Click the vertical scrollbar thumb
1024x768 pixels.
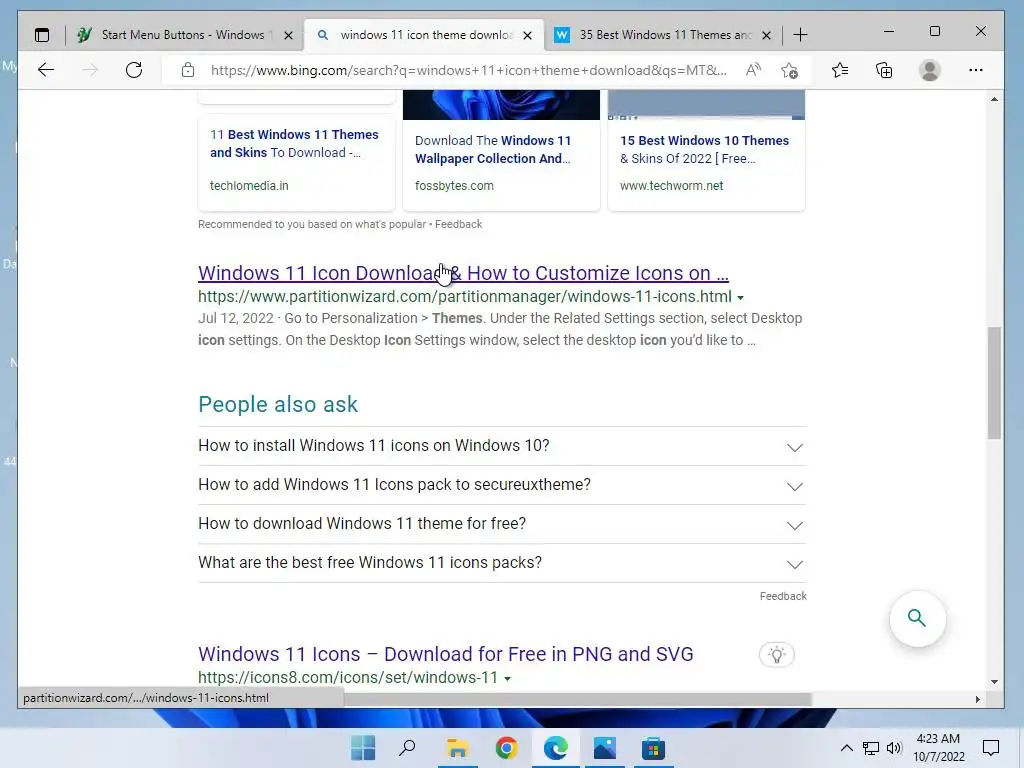tap(994, 383)
